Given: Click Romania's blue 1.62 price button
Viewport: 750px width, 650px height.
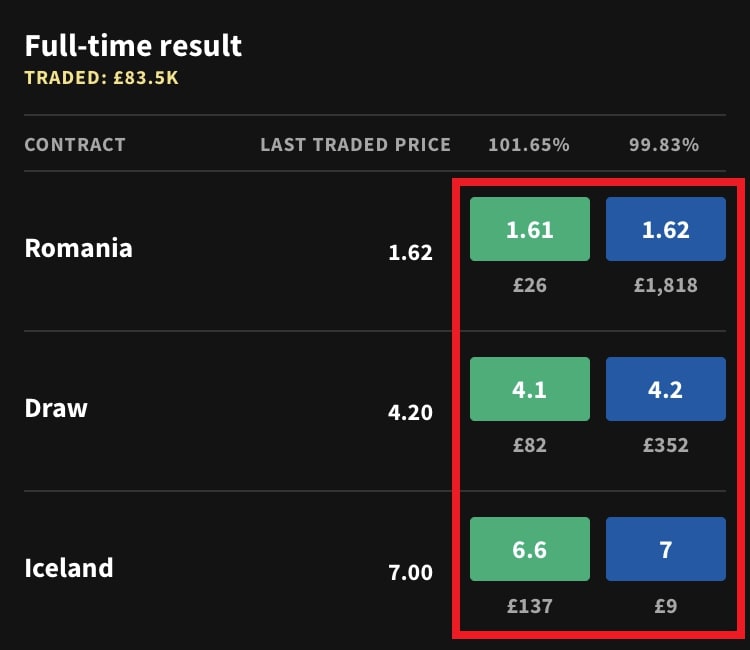Looking at the screenshot, I should point(665,229).
